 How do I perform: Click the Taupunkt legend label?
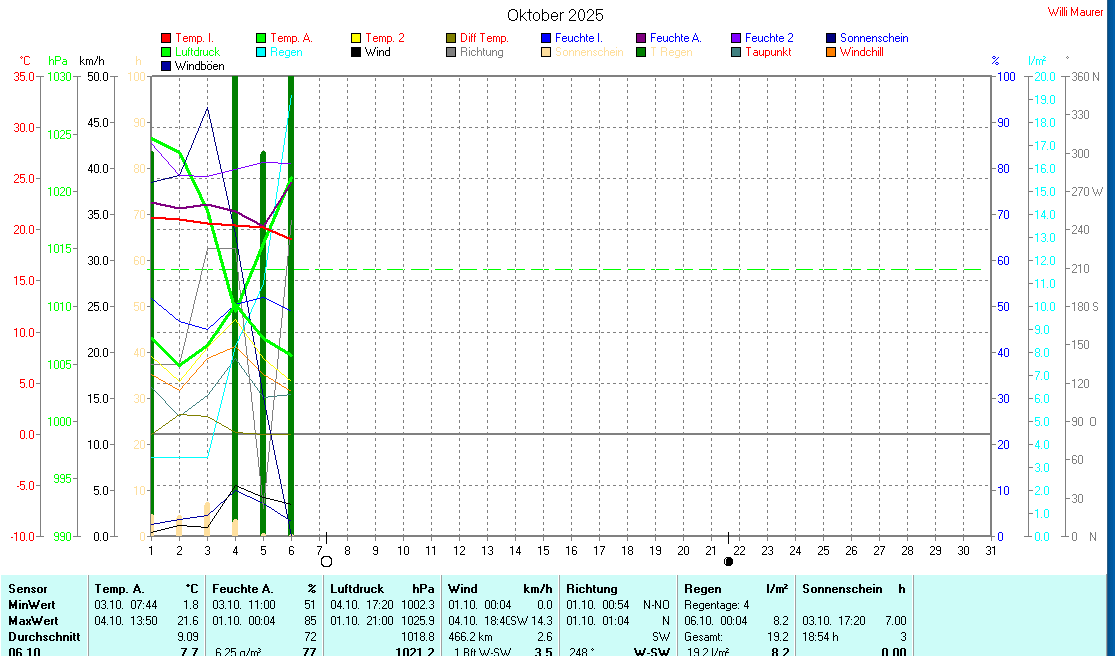click(x=769, y=52)
